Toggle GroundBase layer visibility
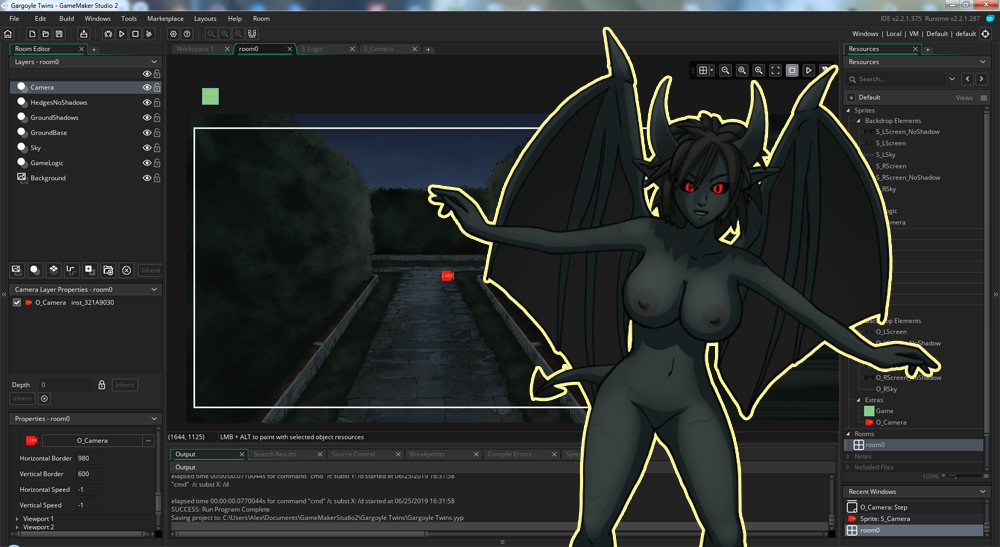 pyautogui.click(x=147, y=133)
